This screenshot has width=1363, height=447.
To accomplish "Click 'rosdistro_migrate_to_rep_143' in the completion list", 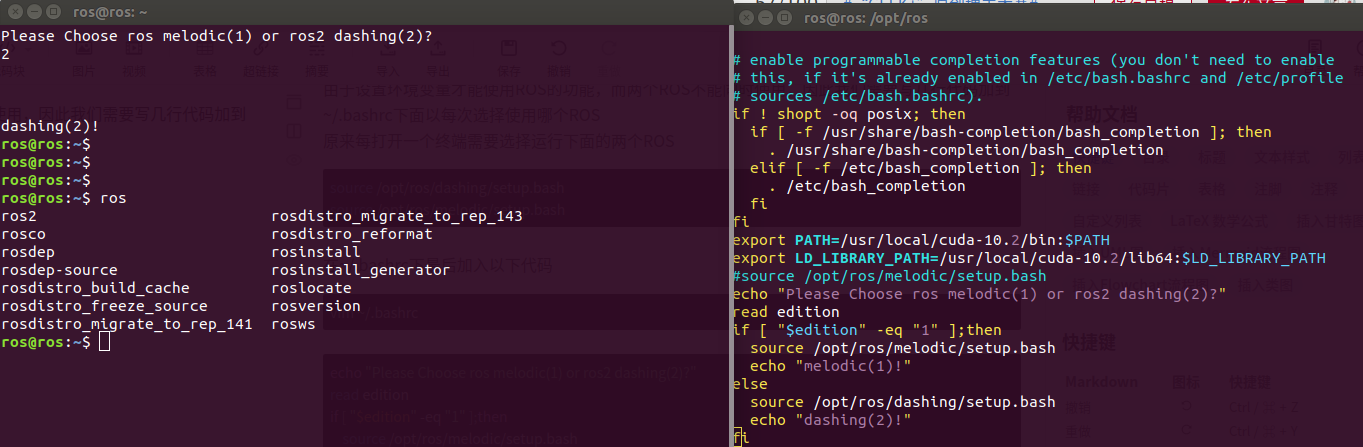I will (x=397, y=217).
